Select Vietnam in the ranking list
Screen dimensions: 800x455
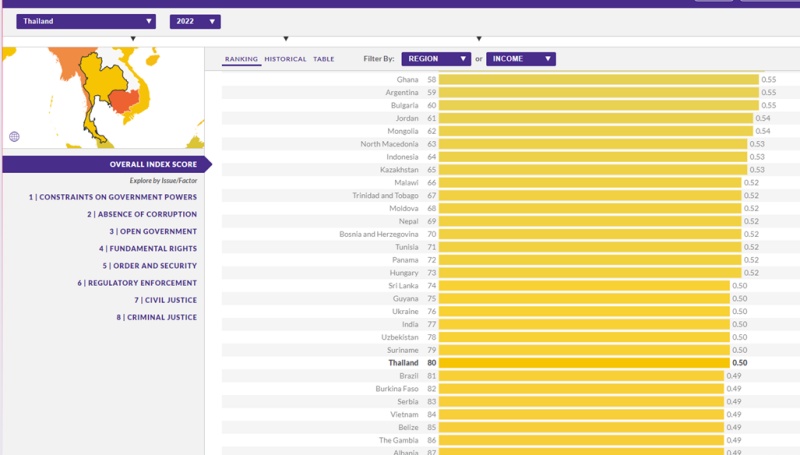(405, 414)
